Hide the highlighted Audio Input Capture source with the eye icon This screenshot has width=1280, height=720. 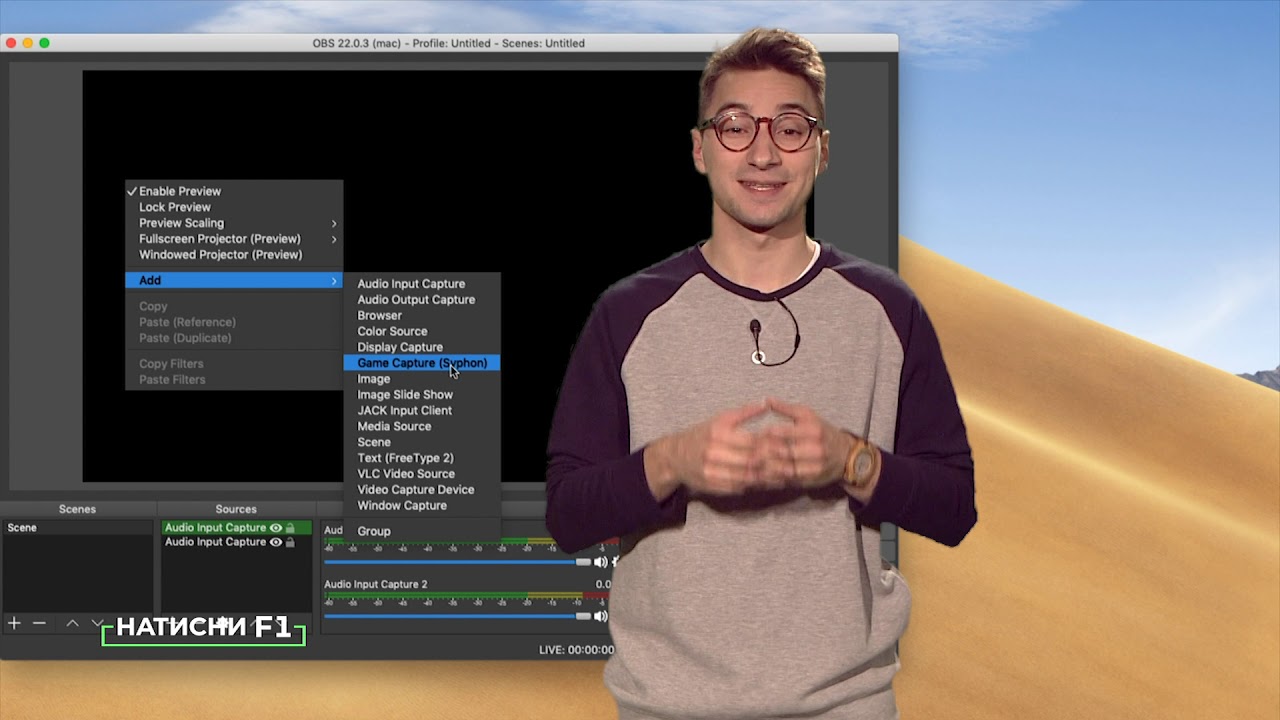tap(275, 528)
